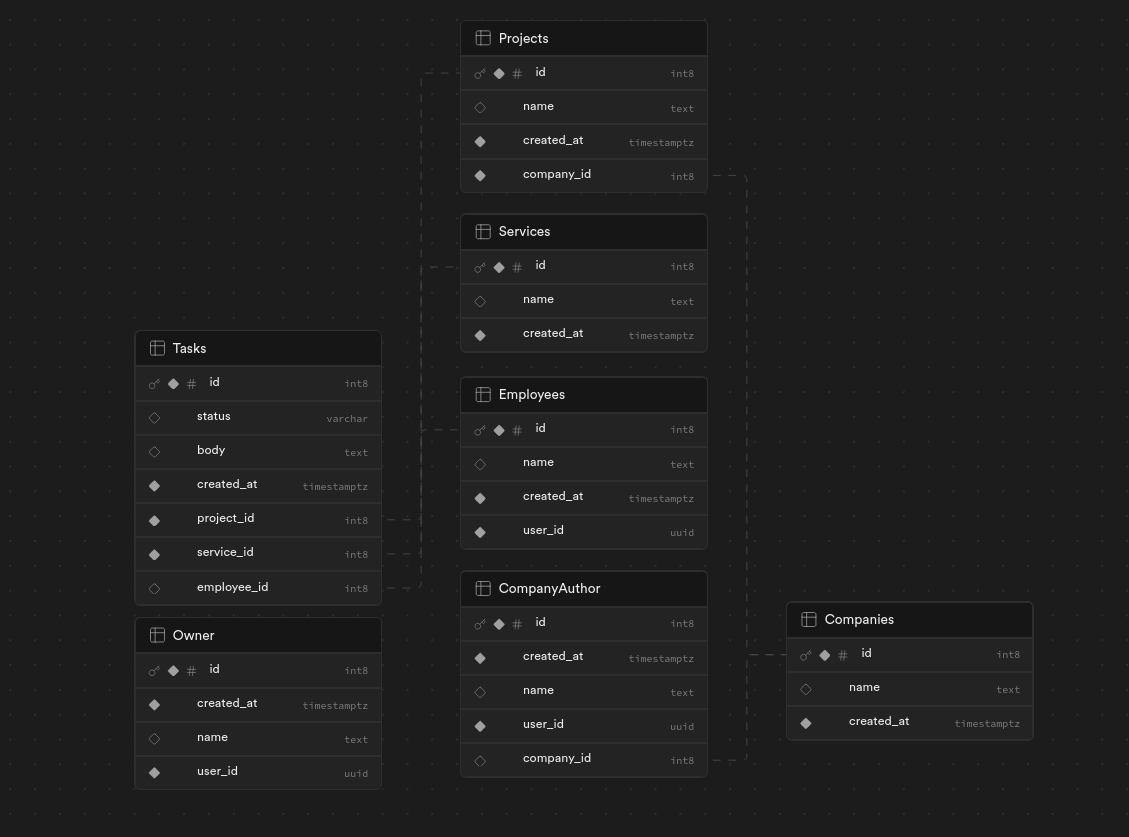Click the hash identity icon in Projects id row

click(517, 73)
